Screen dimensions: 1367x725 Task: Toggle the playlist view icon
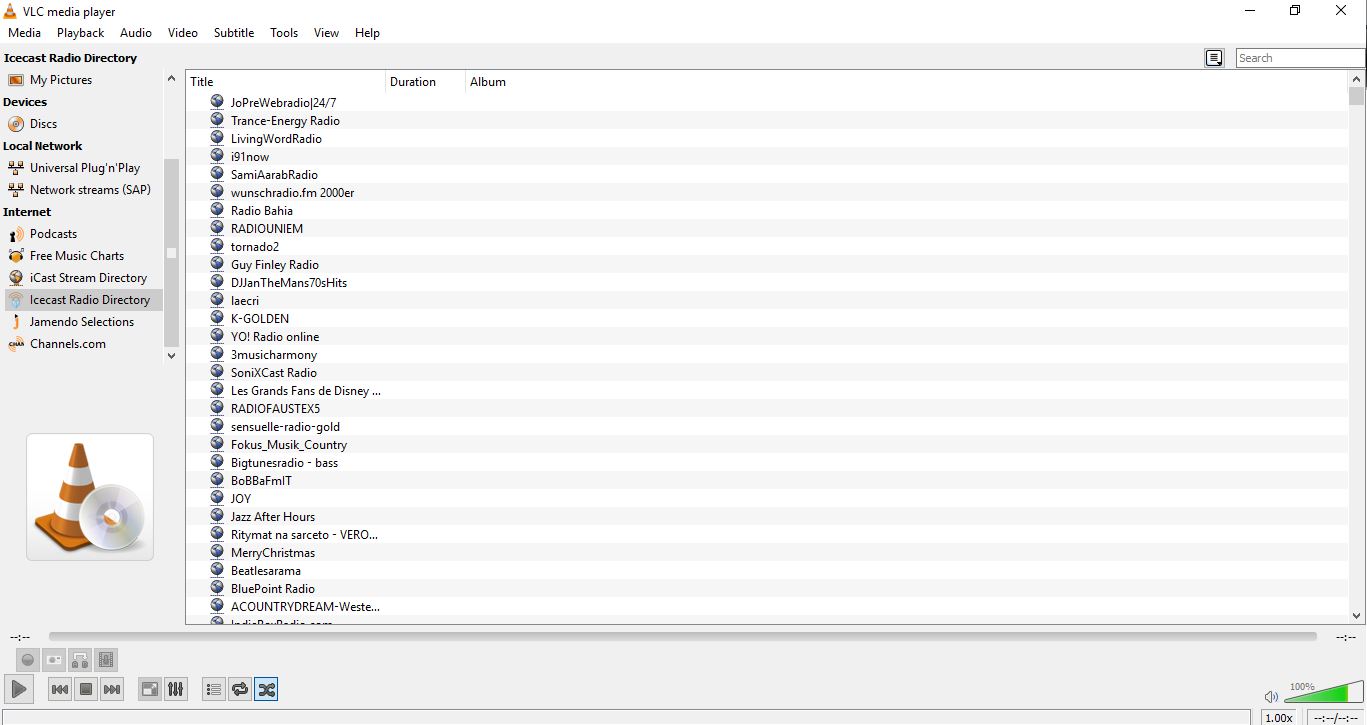pos(213,689)
